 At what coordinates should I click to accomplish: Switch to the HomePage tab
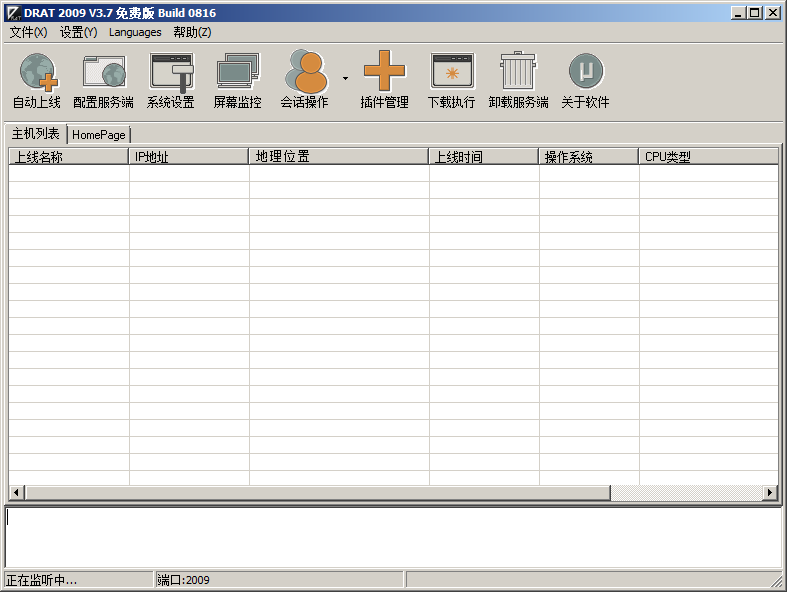point(99,135)
